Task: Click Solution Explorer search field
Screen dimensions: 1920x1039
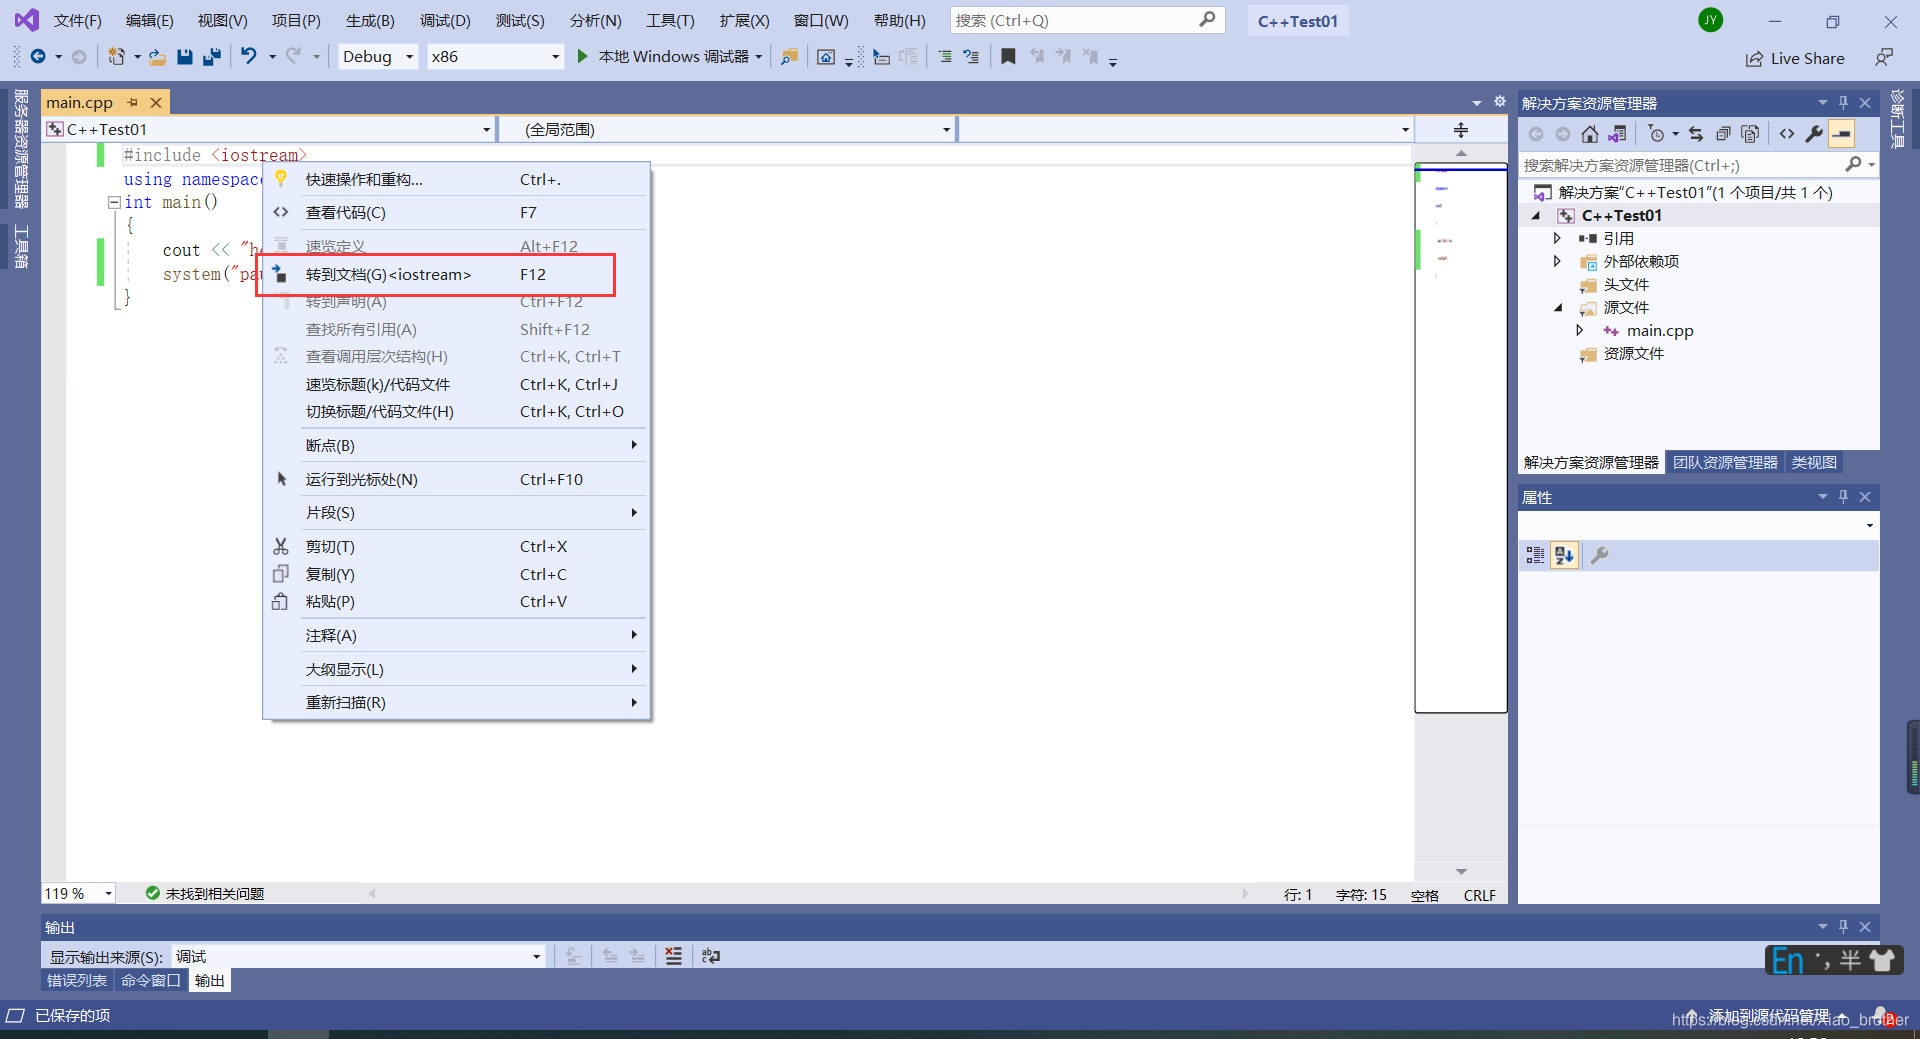Action: click(1698, 165)
